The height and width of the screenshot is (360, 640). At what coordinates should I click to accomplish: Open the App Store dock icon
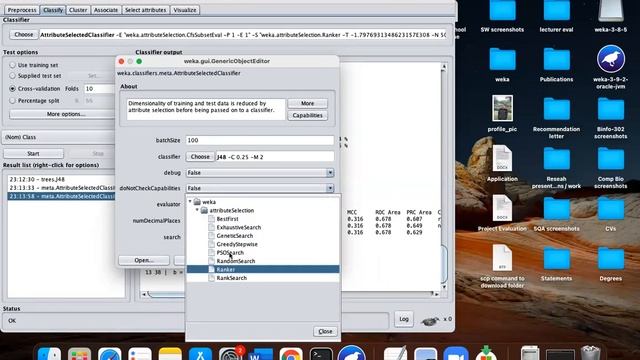pyautogui.click(x=200, y=354)
